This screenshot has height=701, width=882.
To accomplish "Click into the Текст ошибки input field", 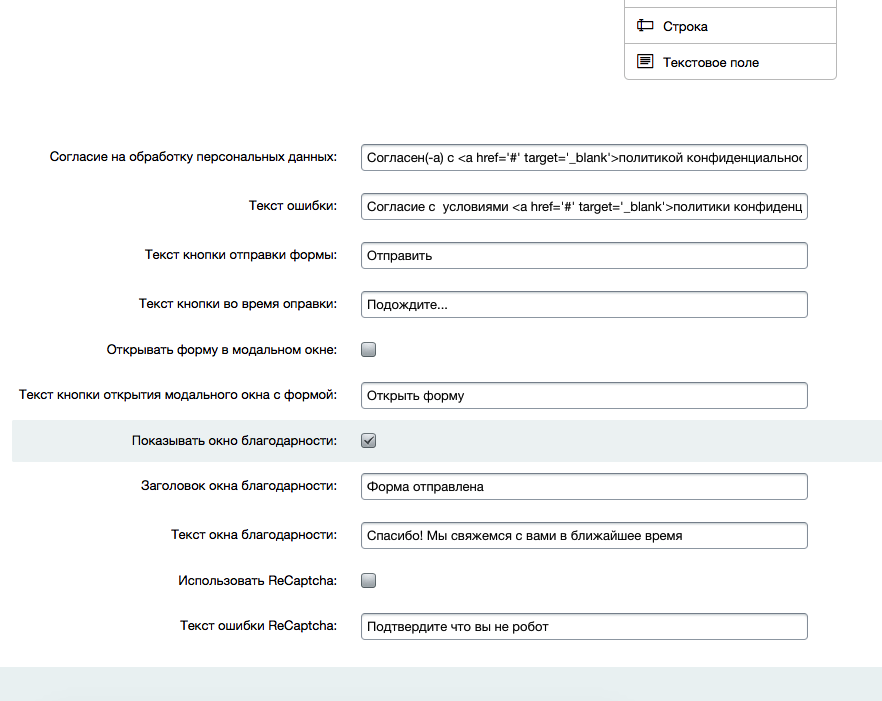I will click(x=584, y=207).
